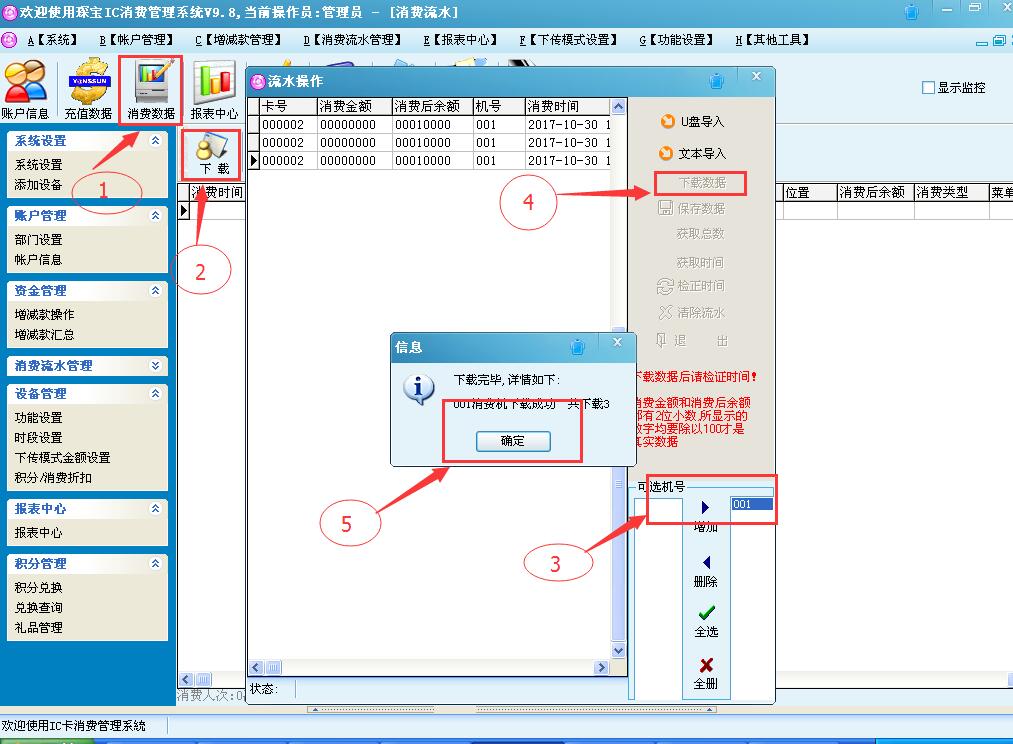The image size is (1013, 744).
Task: Click the 获取时间 button
Action: (700, 262)
